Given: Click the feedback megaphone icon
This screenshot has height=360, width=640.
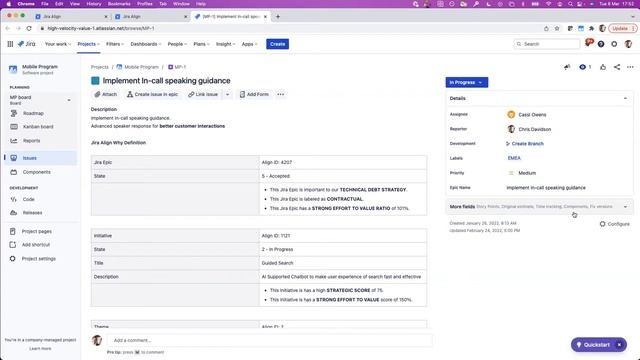Looking at the screenshot, I should tap(567, 67).
